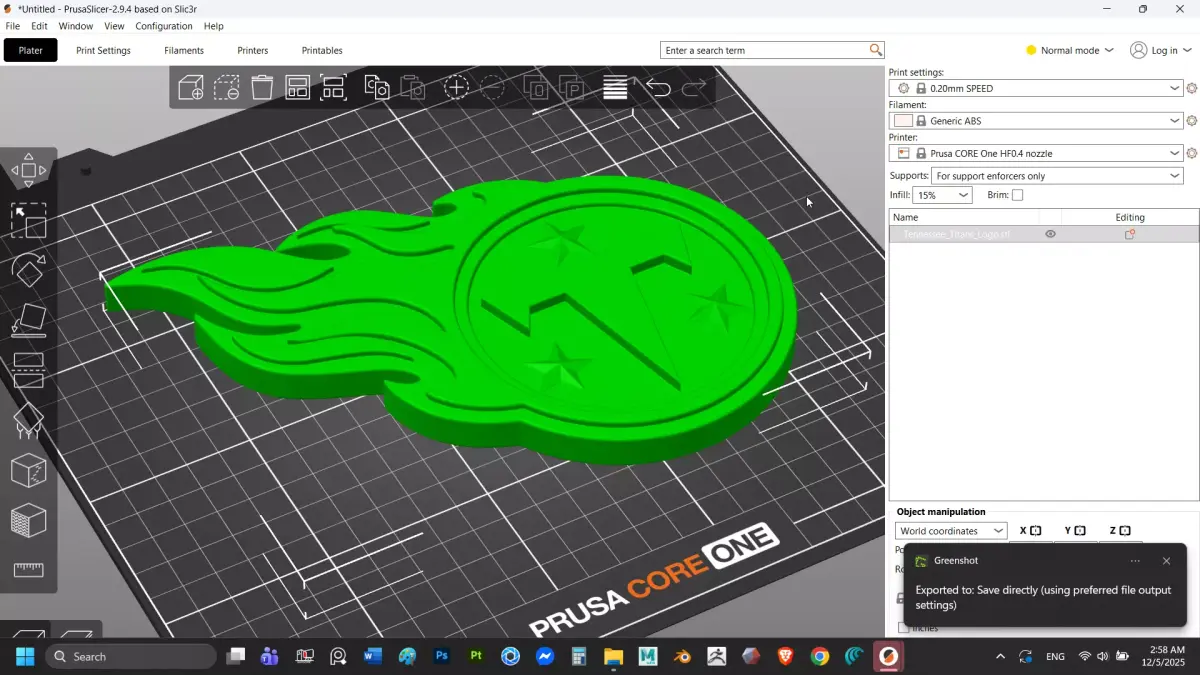Open the Variable layer height tool

pyautogui.click(x=615, y=88)
